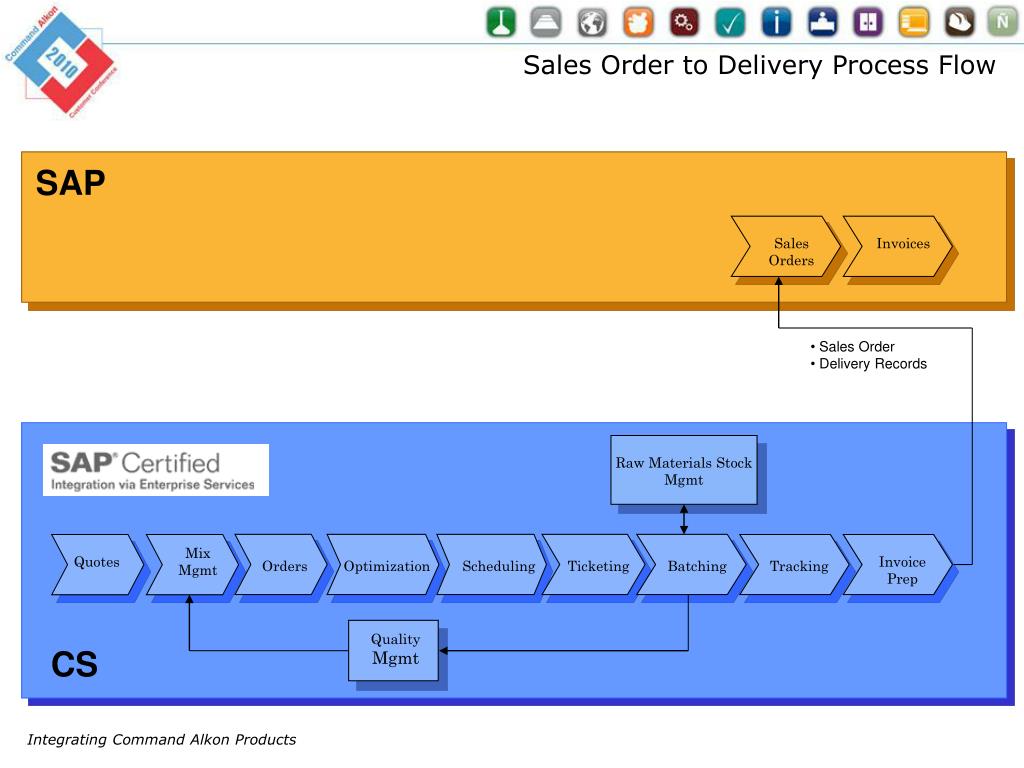This screenshot has height=768, width=1024.
Task: Click the Quotes process step
Action: point(97,564)
